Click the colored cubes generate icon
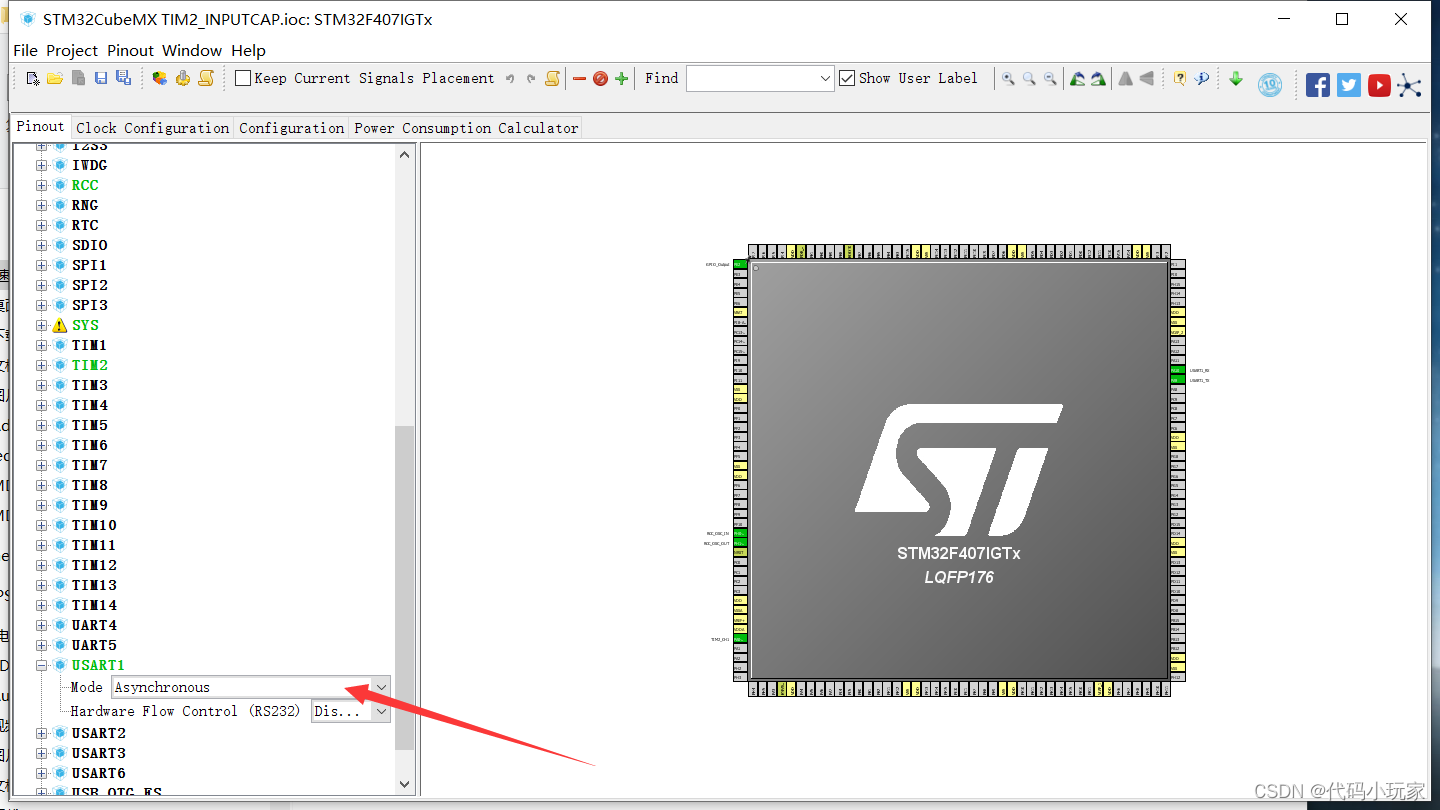The height and width of the screenshot is (810, 1440). coord(160,78)
